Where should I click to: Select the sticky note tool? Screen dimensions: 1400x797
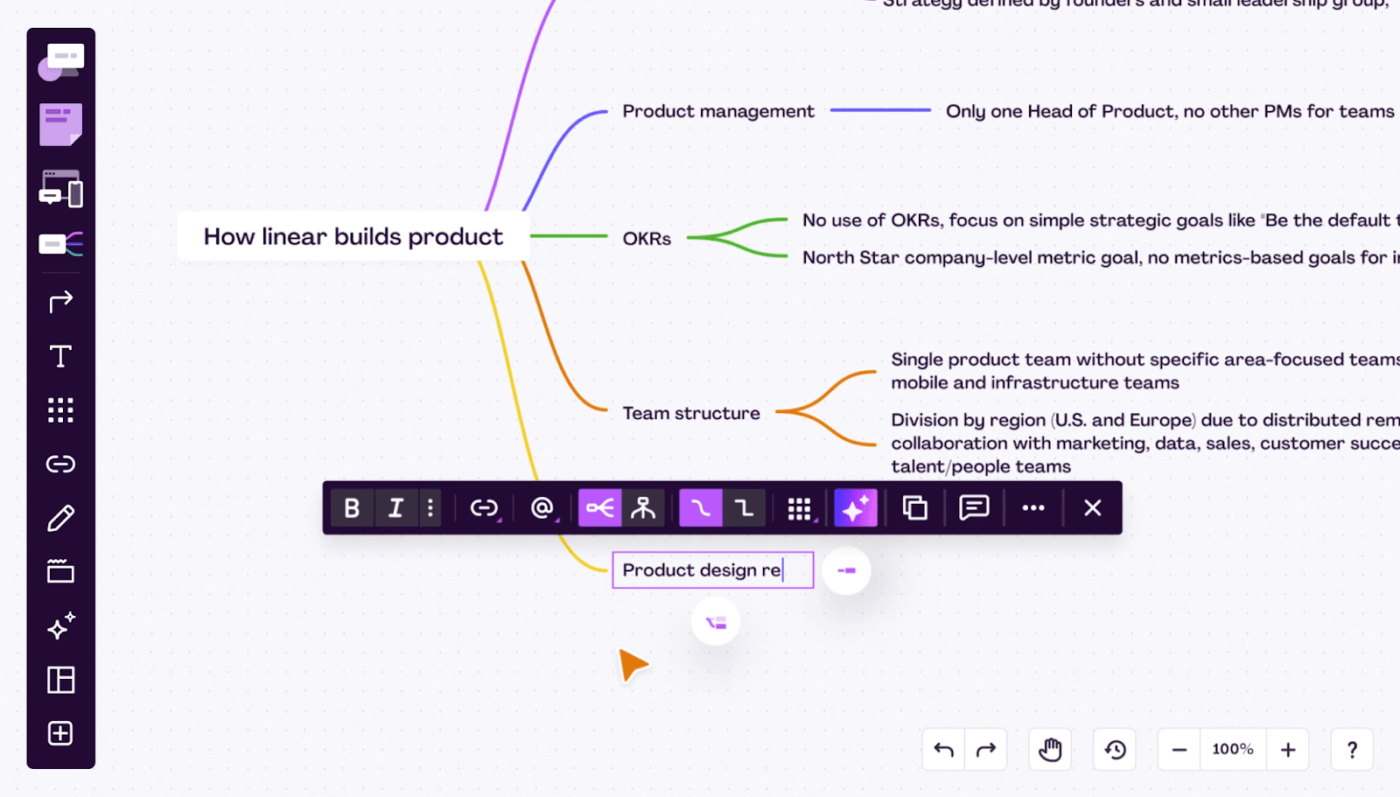point(61,125)
